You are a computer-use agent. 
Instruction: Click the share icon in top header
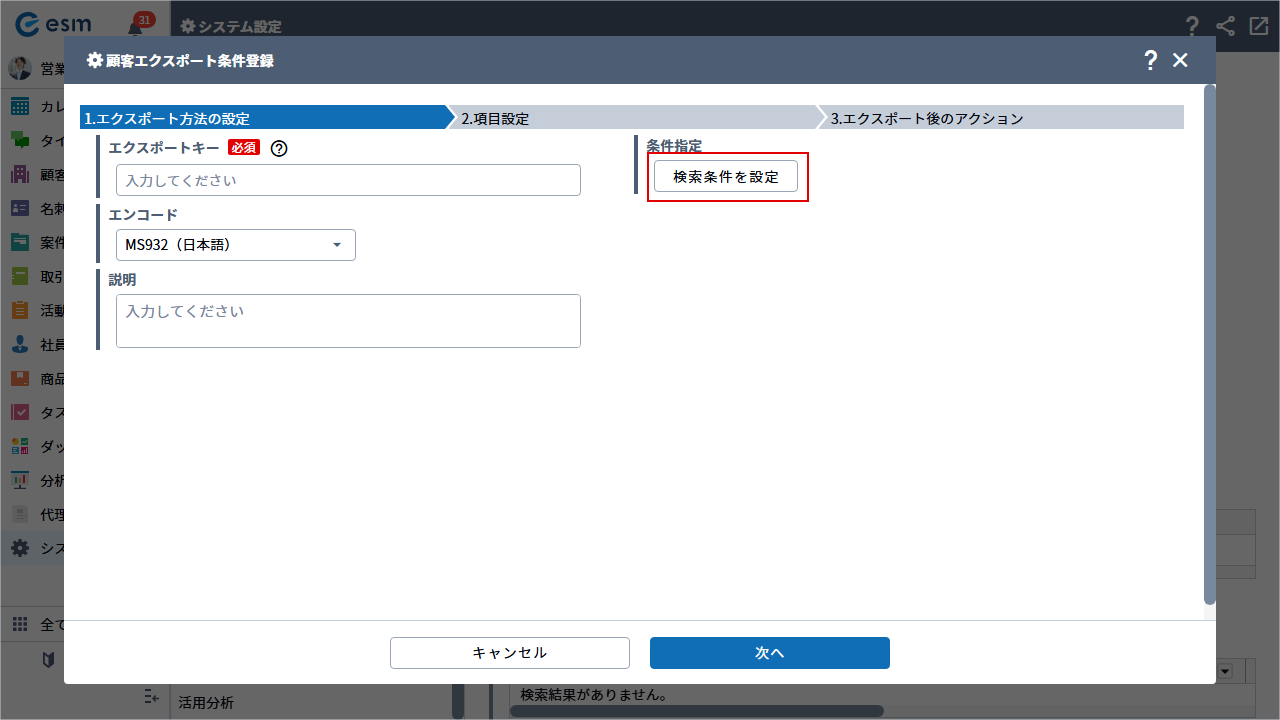tap(1225, 26)
